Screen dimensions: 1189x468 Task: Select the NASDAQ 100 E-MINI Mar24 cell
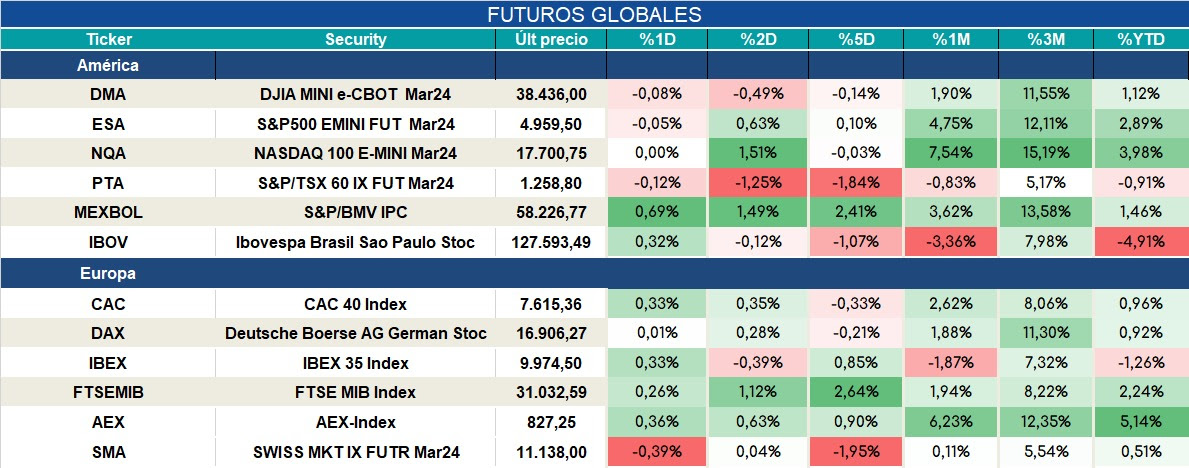pyautogui.click(x=356, y=153)
